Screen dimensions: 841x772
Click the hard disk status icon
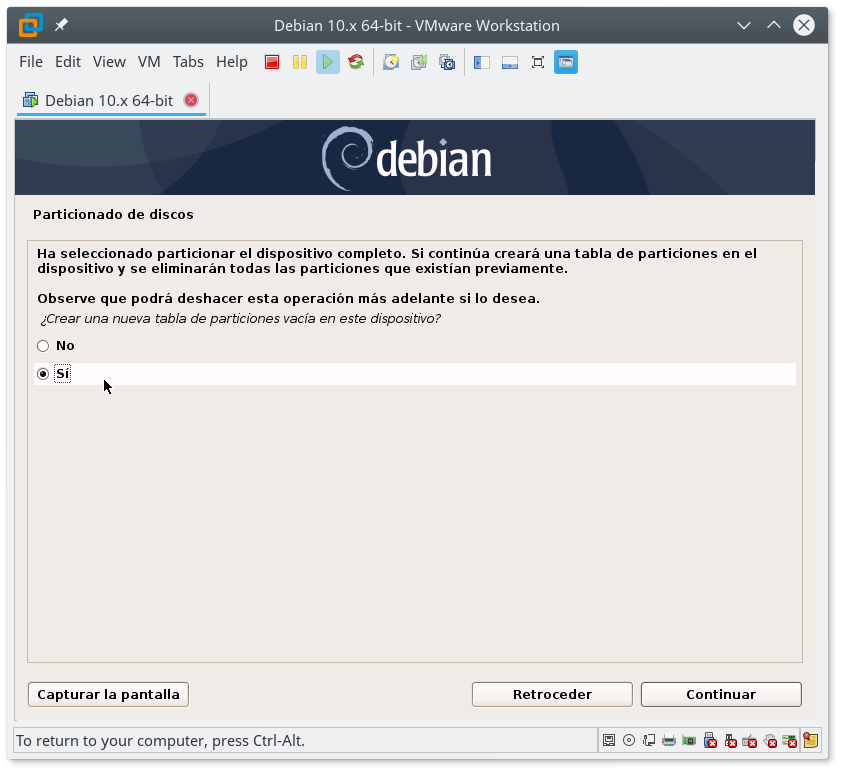609,741
